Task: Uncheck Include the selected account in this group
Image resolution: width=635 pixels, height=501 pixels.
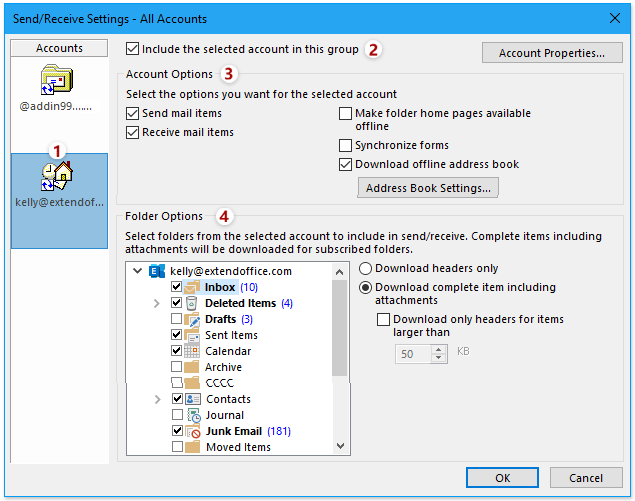Action: [x=133, y=48]
